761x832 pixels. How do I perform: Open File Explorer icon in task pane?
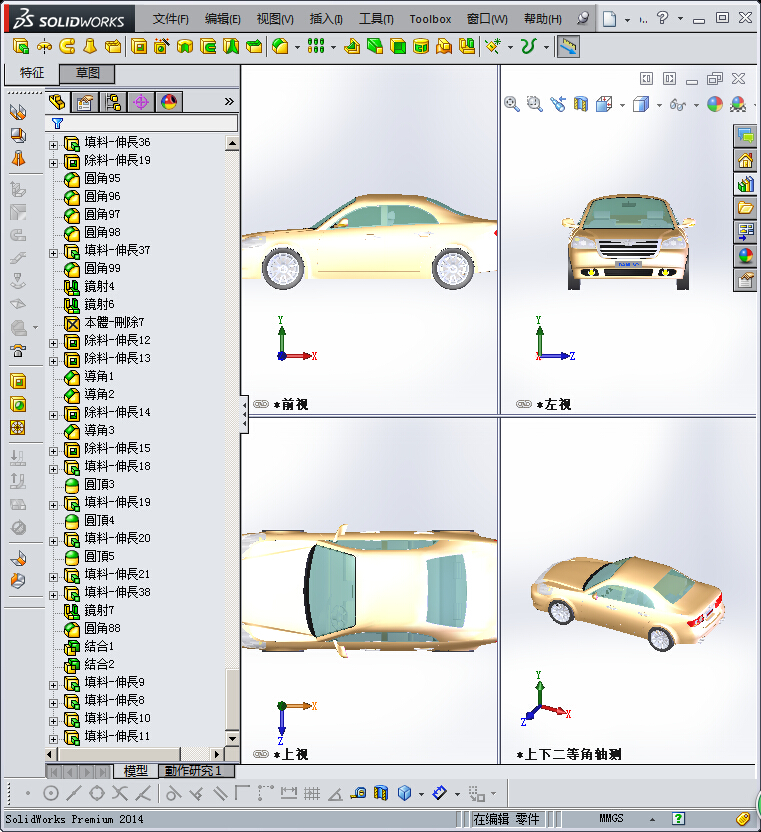745,208
